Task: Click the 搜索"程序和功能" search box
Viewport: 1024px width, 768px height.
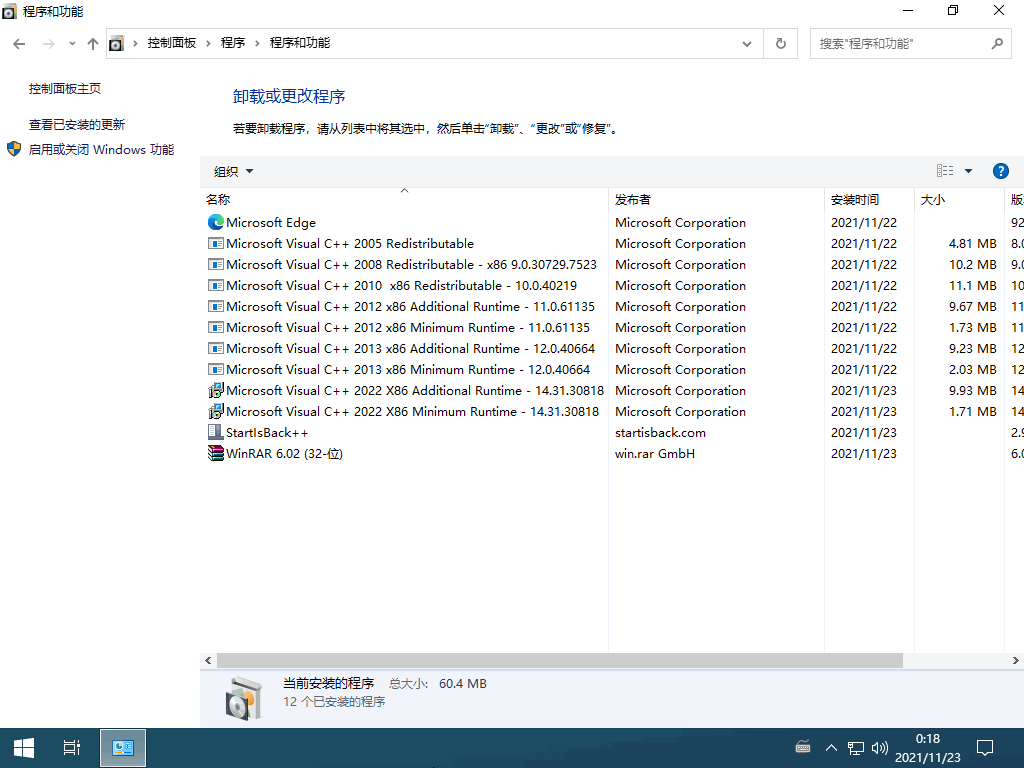Action: [900, 44]
